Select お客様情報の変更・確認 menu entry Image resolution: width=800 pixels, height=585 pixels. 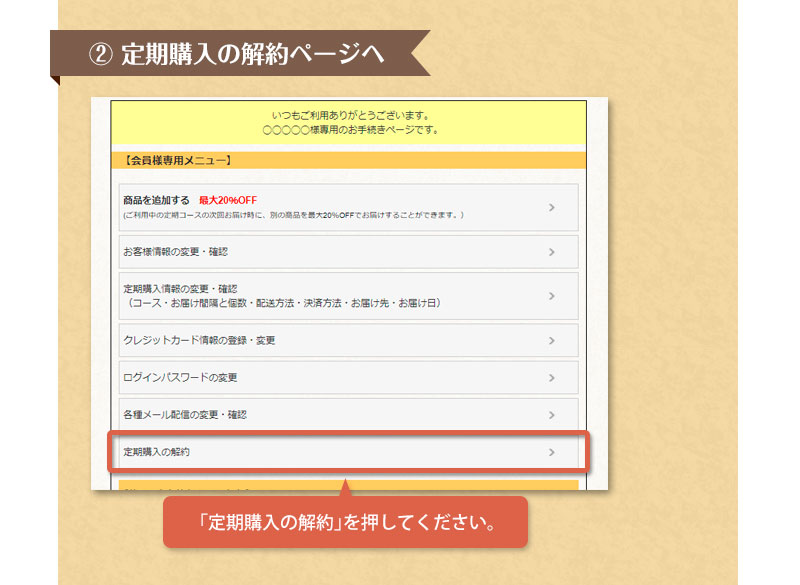click(175, 252)
